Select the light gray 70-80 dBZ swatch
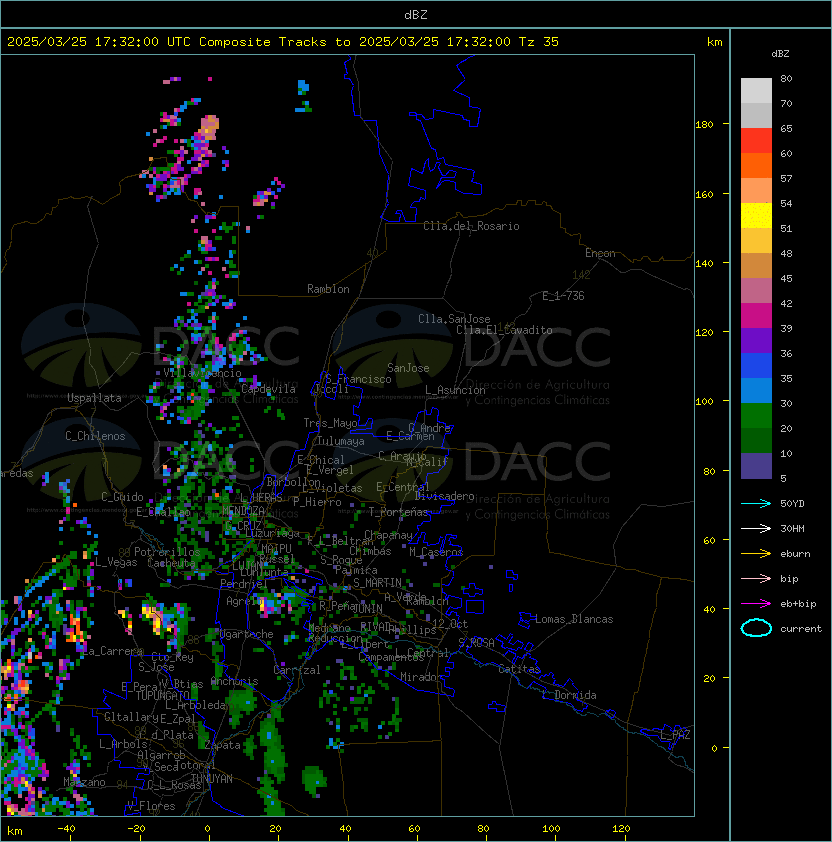 point(756,91)
